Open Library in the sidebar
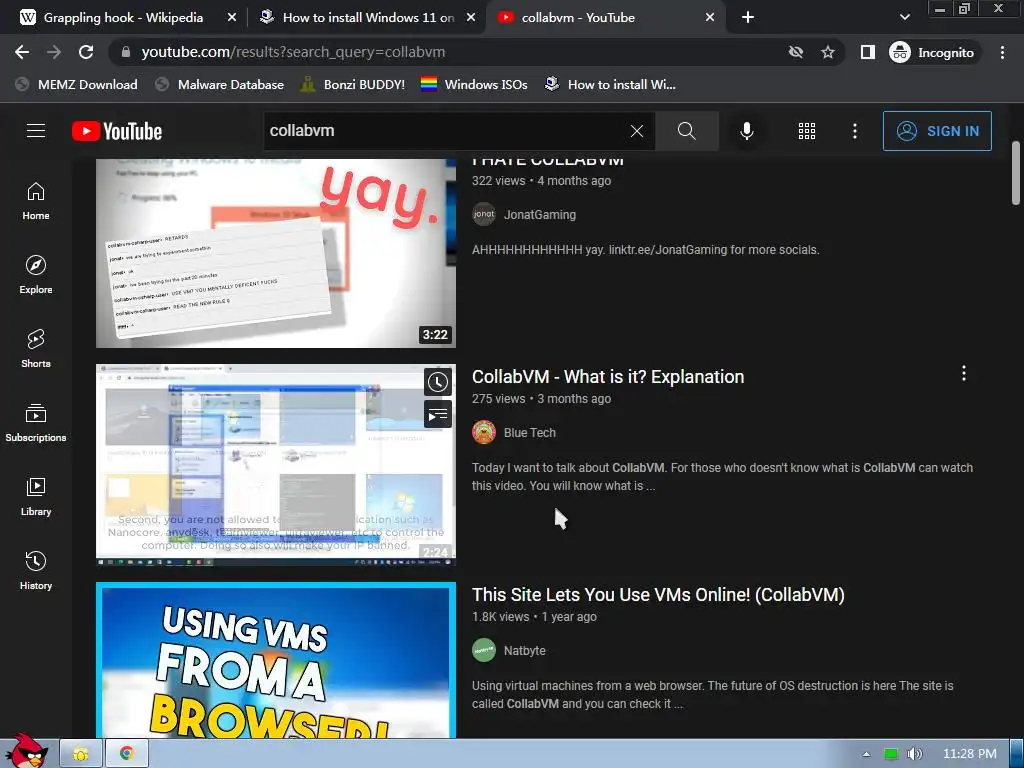Image resolution: width=1024 pixels, height=768 pixels. coord(36,497)
